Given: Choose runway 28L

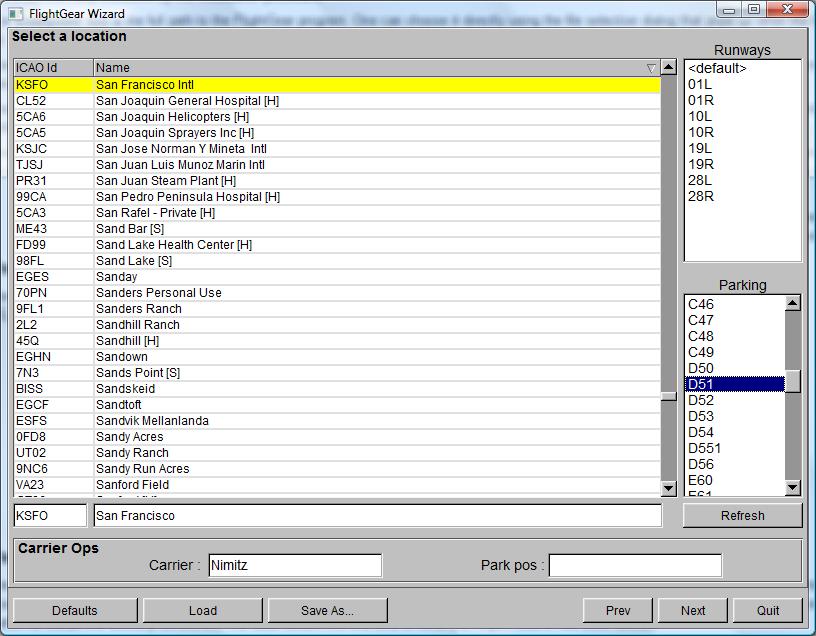Looking at the screenshot, I should (743, 181).
